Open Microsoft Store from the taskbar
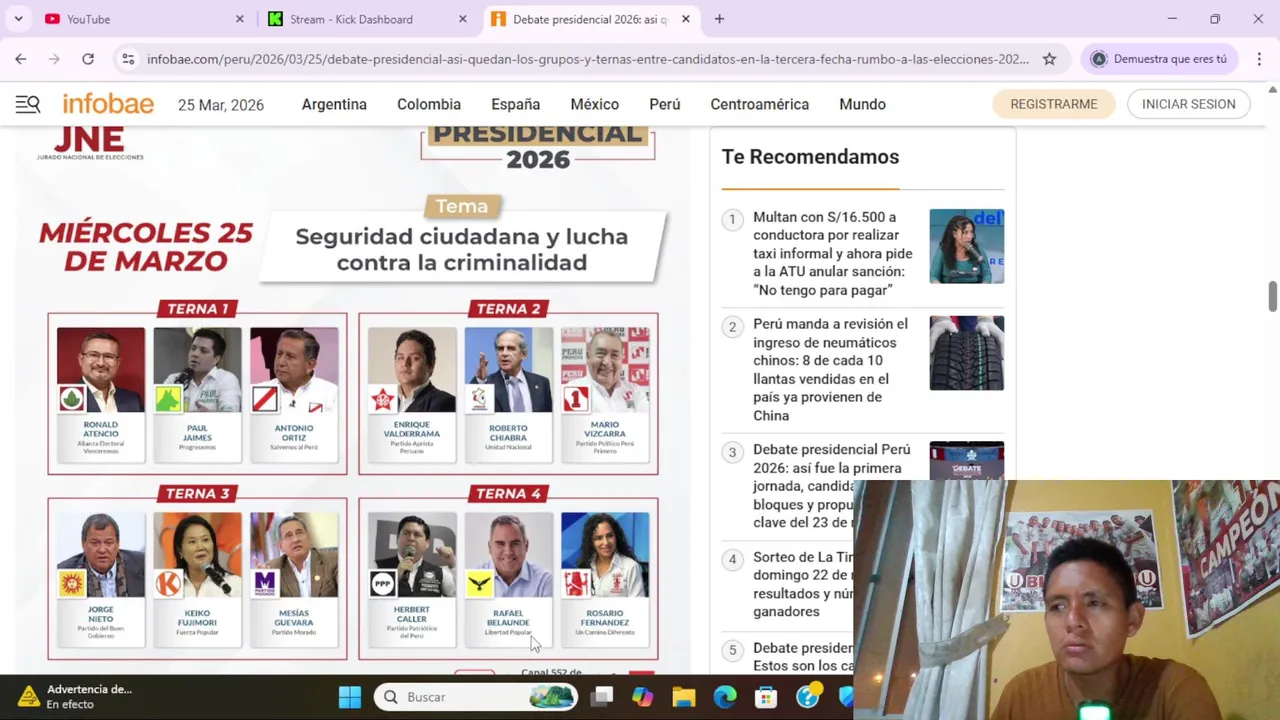Screen dimensions: 1280x720 [766, 697]
